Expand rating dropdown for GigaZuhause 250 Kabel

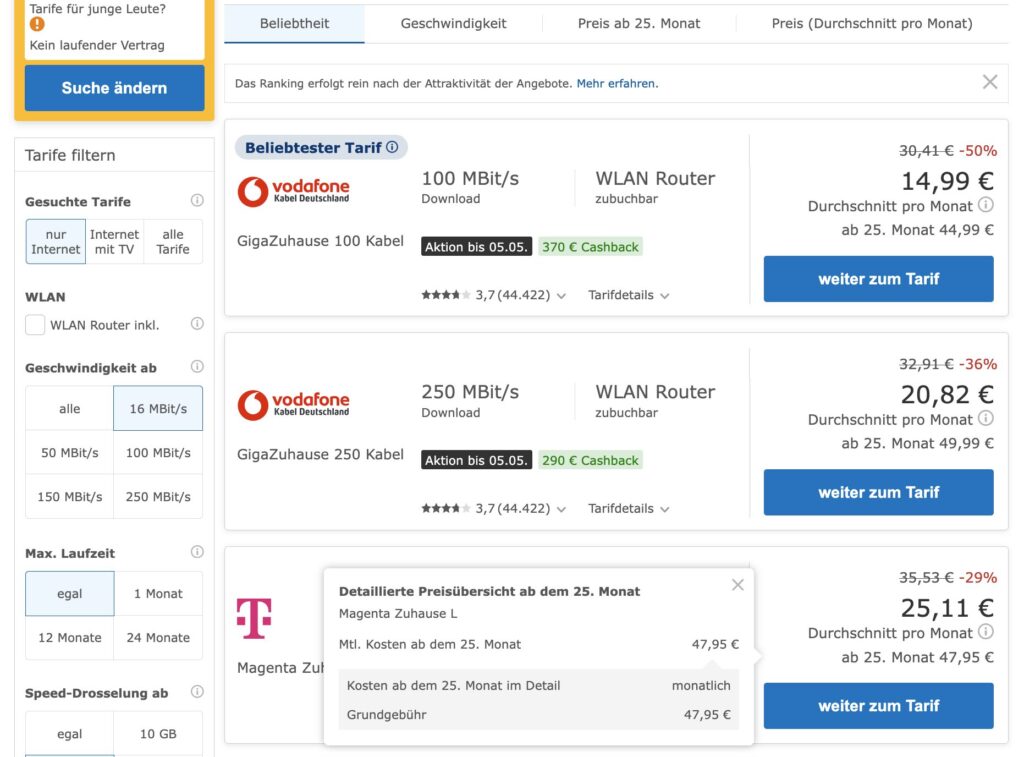click(561, 509)
